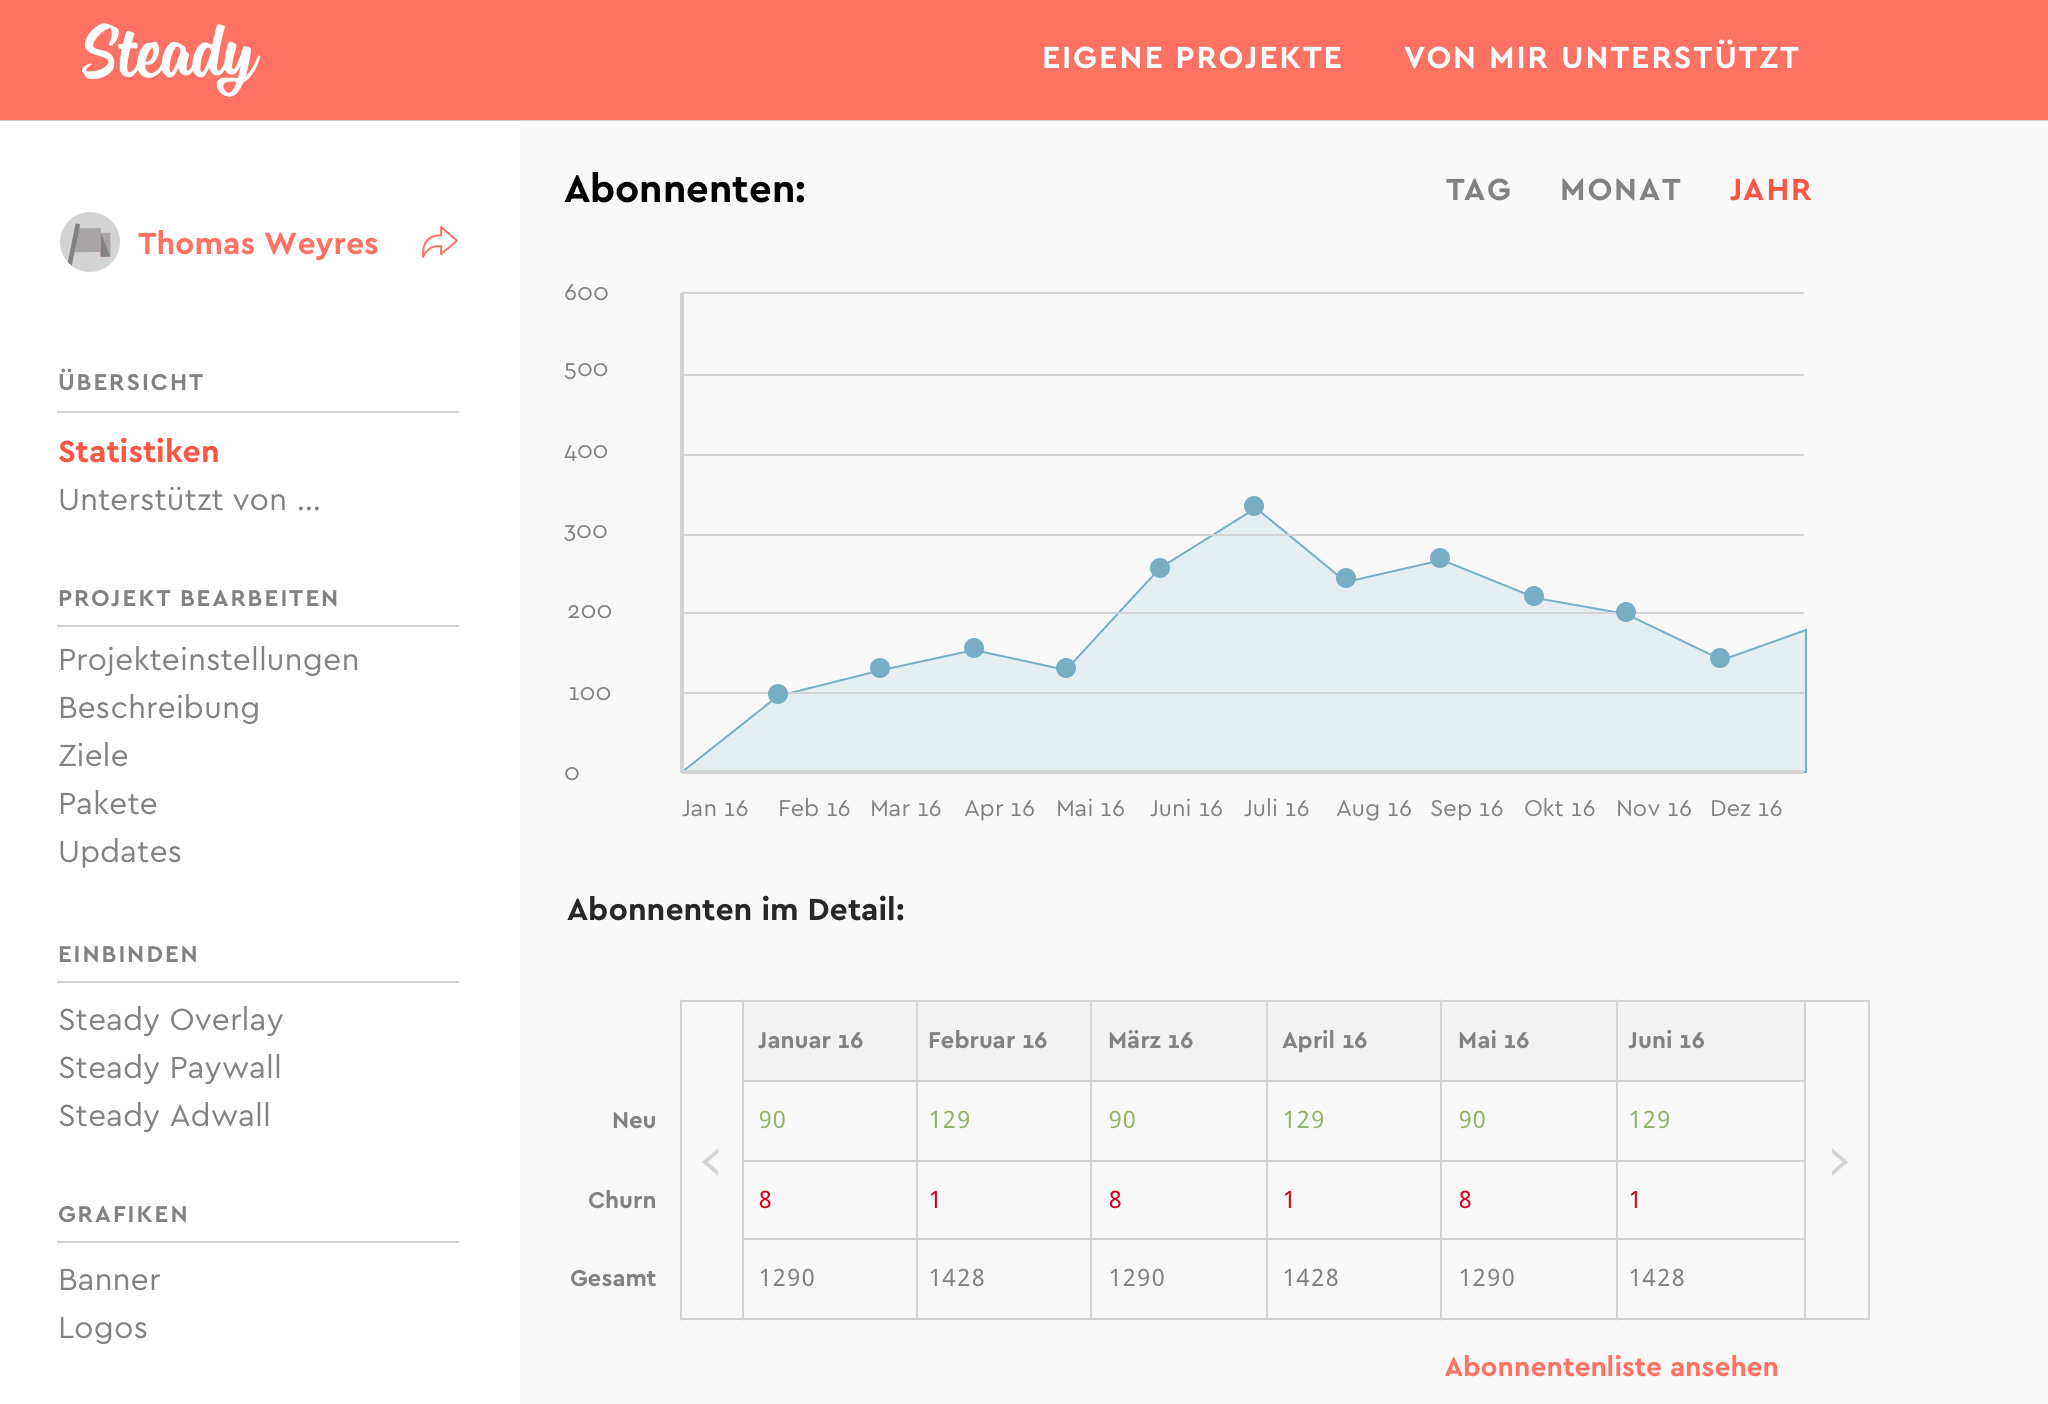Open Statistiken in the sidebar
Viewport: 2048px width, 1404px height.
[139, 451]
